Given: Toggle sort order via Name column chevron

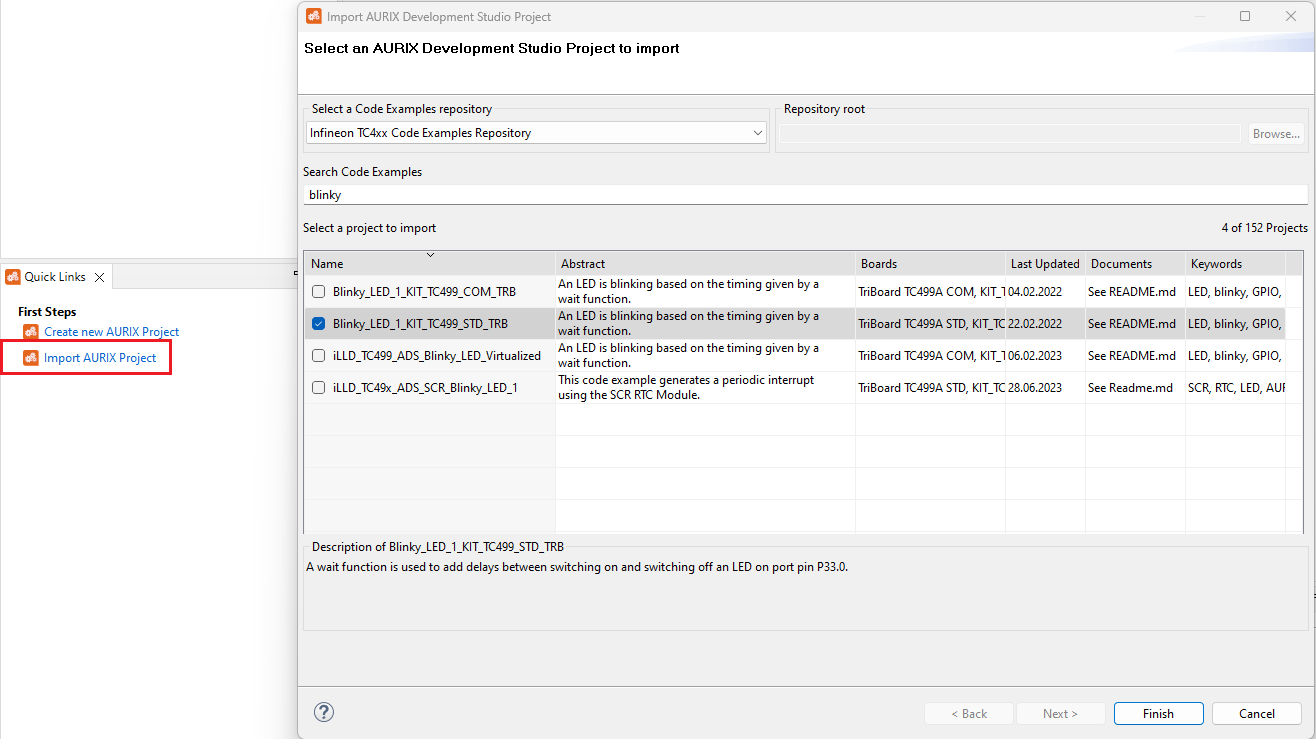Looking at the screenshot, I should tap(431, 257).
